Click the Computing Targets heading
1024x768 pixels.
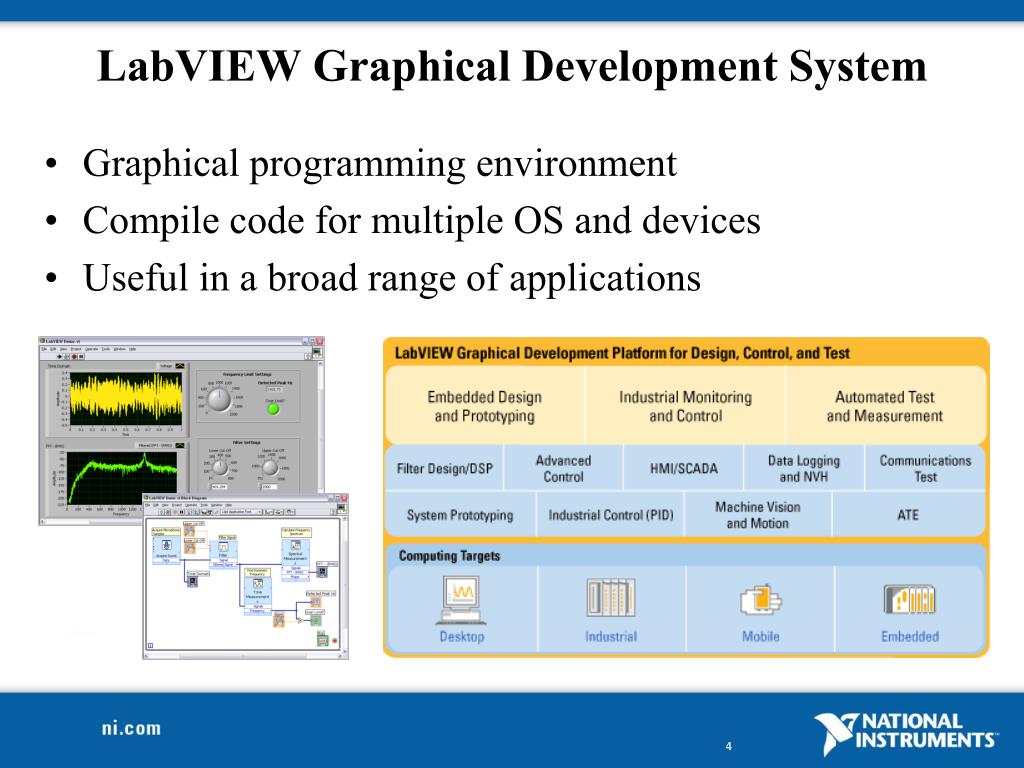coord(449,556)
